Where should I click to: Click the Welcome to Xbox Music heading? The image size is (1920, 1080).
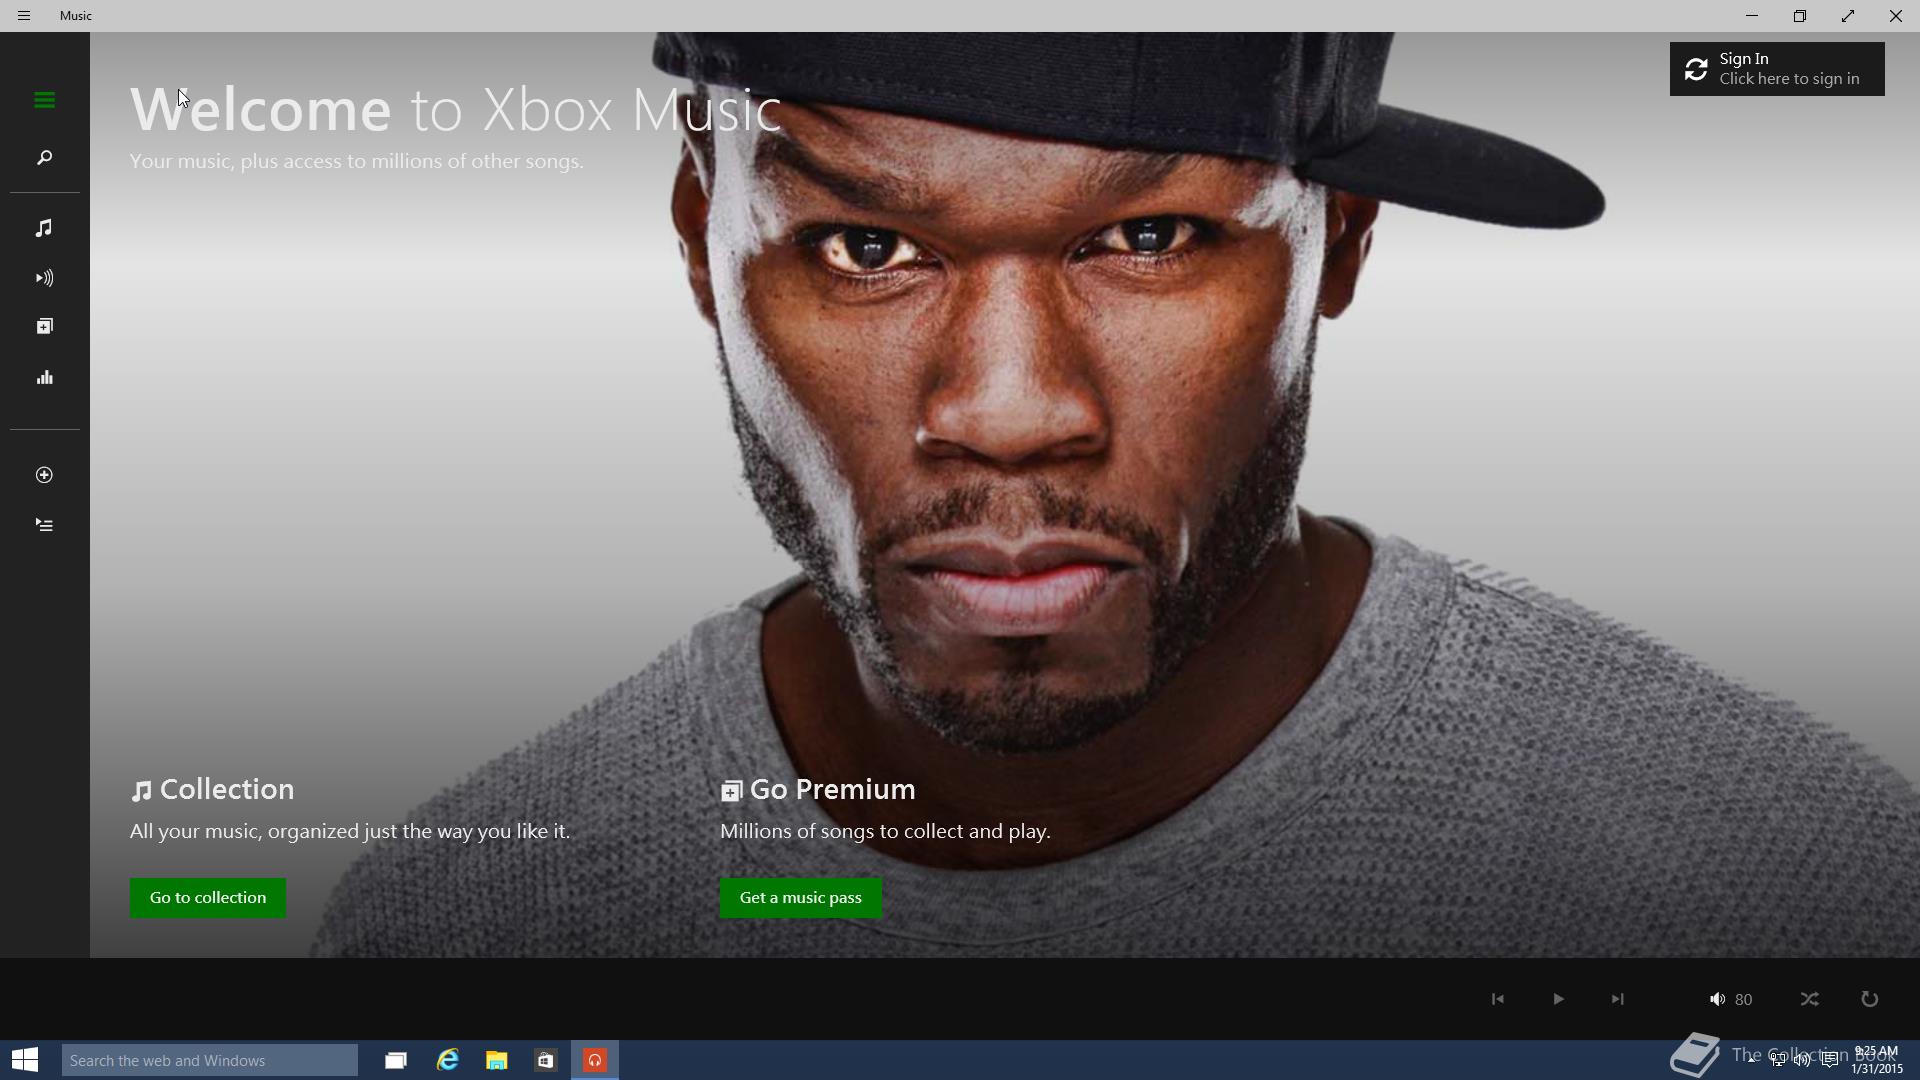[455, 109]
